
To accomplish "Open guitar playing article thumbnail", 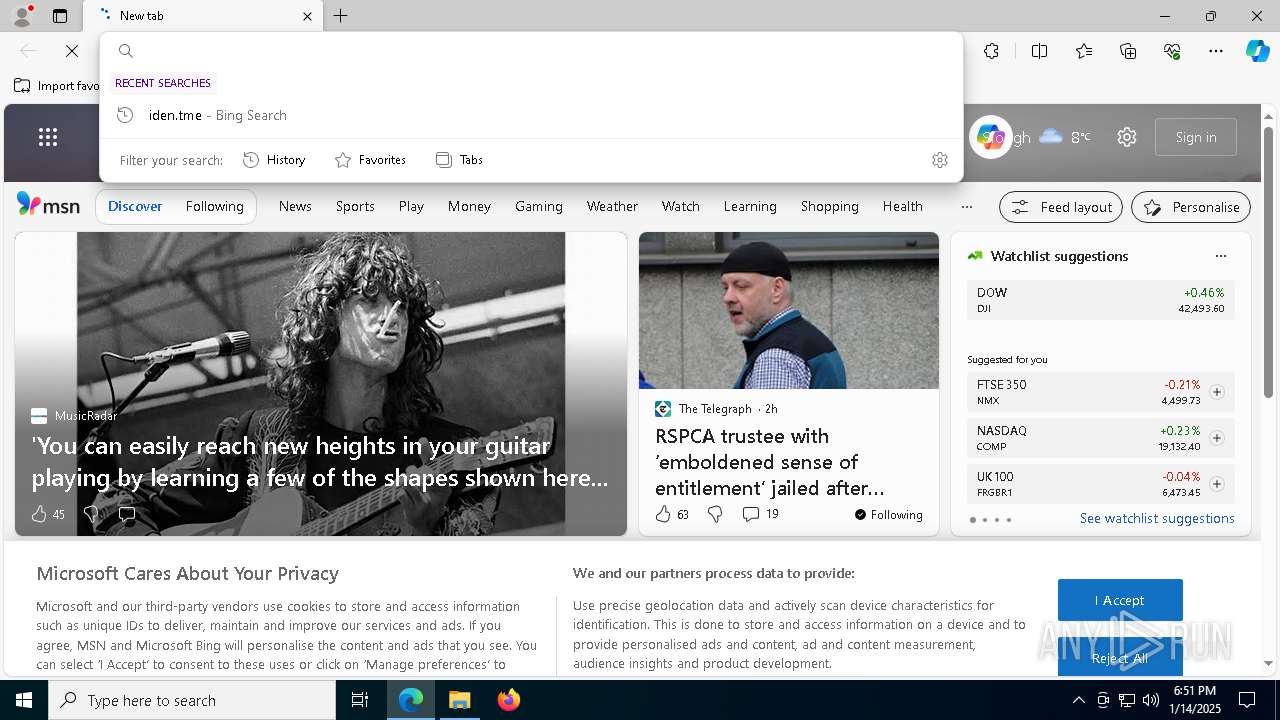I will point(320,384).
